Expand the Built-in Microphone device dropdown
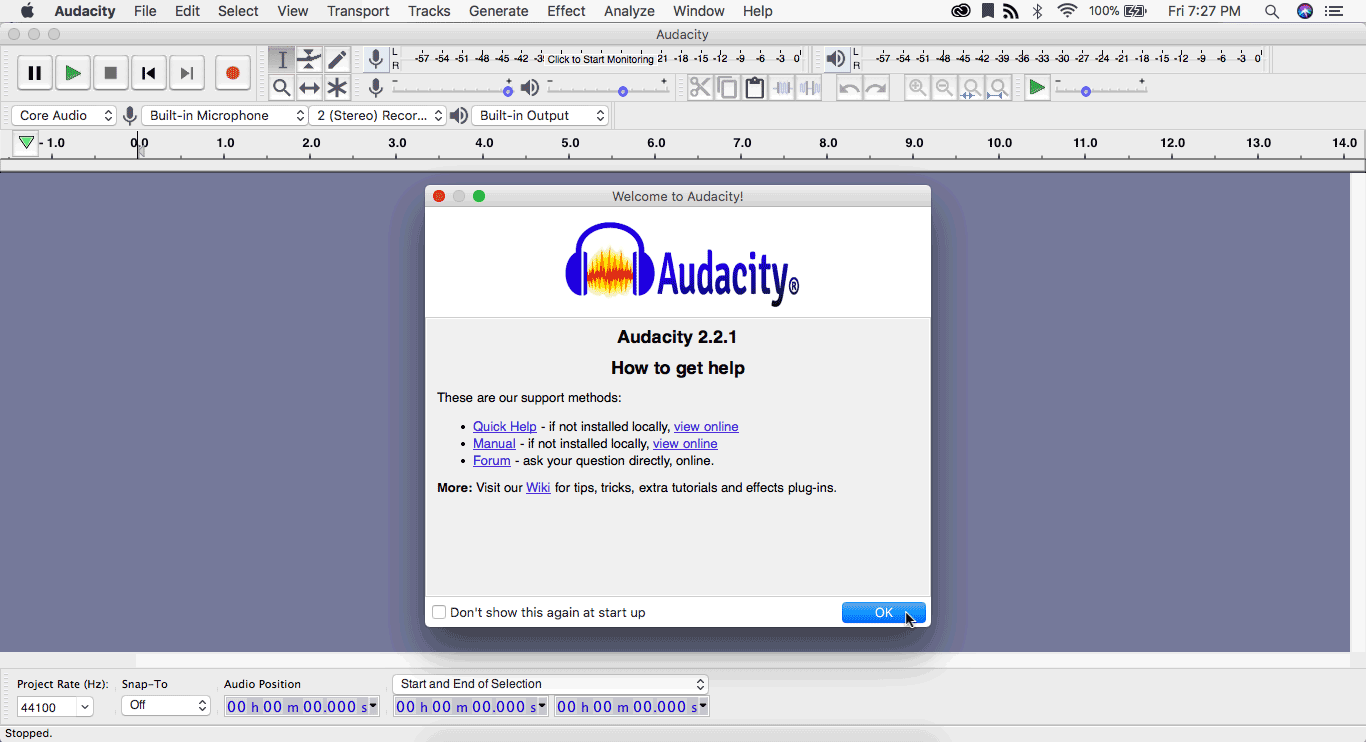1366x742 pixels. coord(225,116)
